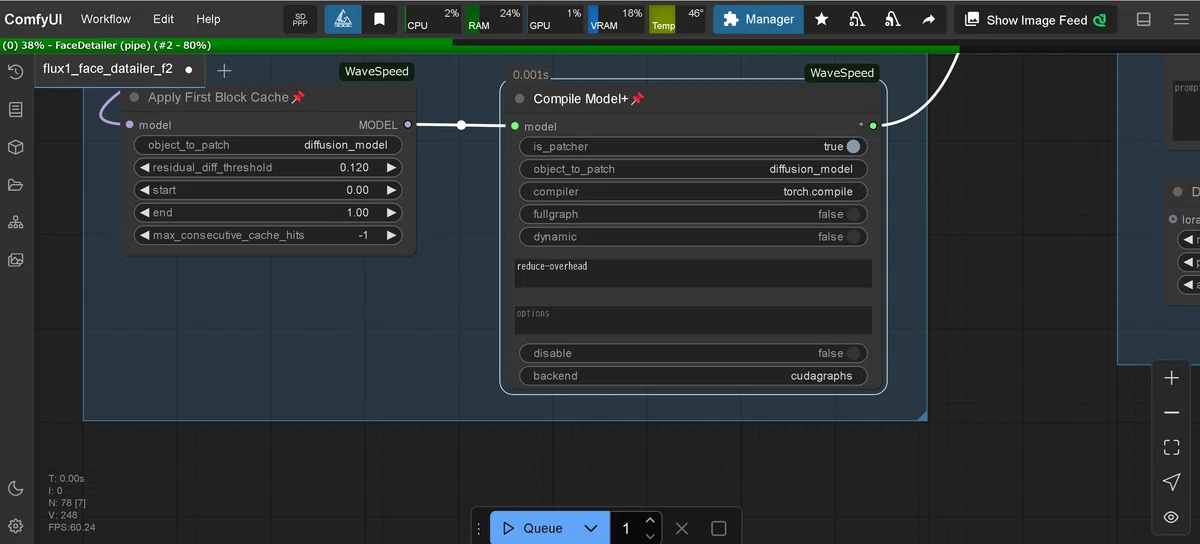Decrease batch count down arrow
Screen dimensions: 1200x544
[650, 536]
